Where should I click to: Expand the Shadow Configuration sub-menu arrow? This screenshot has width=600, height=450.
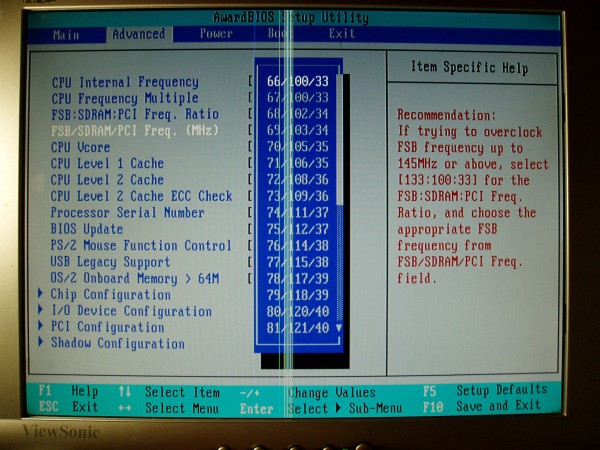(41, 342)
